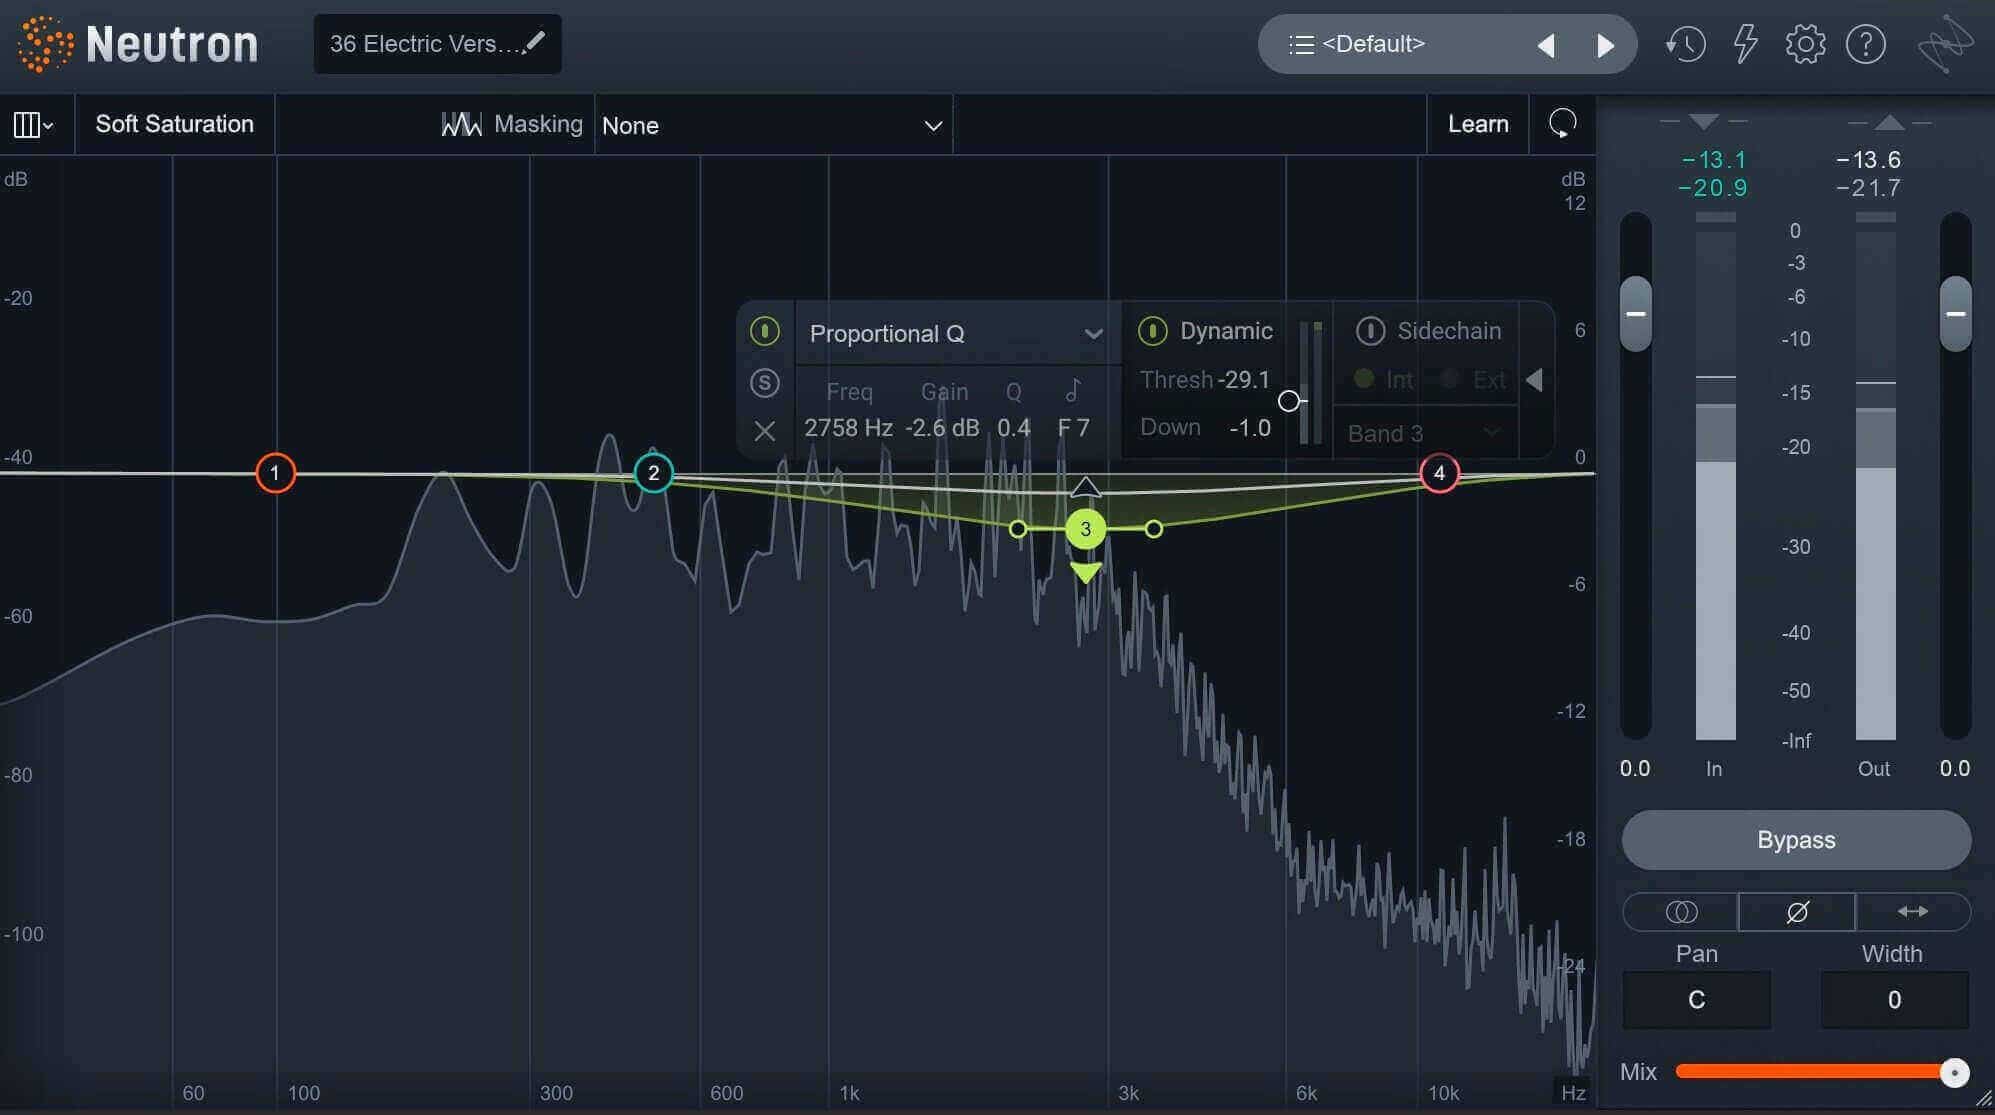This screenshot has width=1995, height=1115.
Task: Toggle Soft Saturation
Action: [175, 124]
